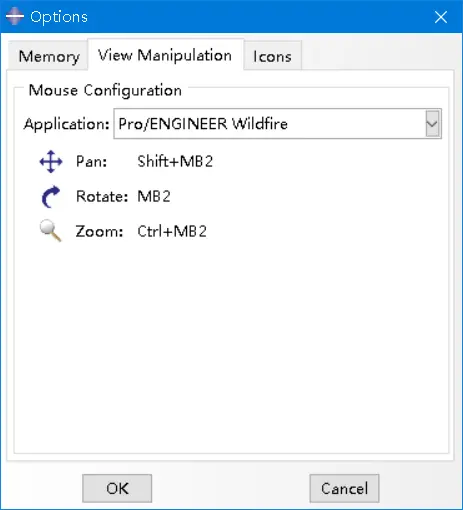Click the Pro/ENGINEER Wildfire combo box text

click(x=203, y=124)
